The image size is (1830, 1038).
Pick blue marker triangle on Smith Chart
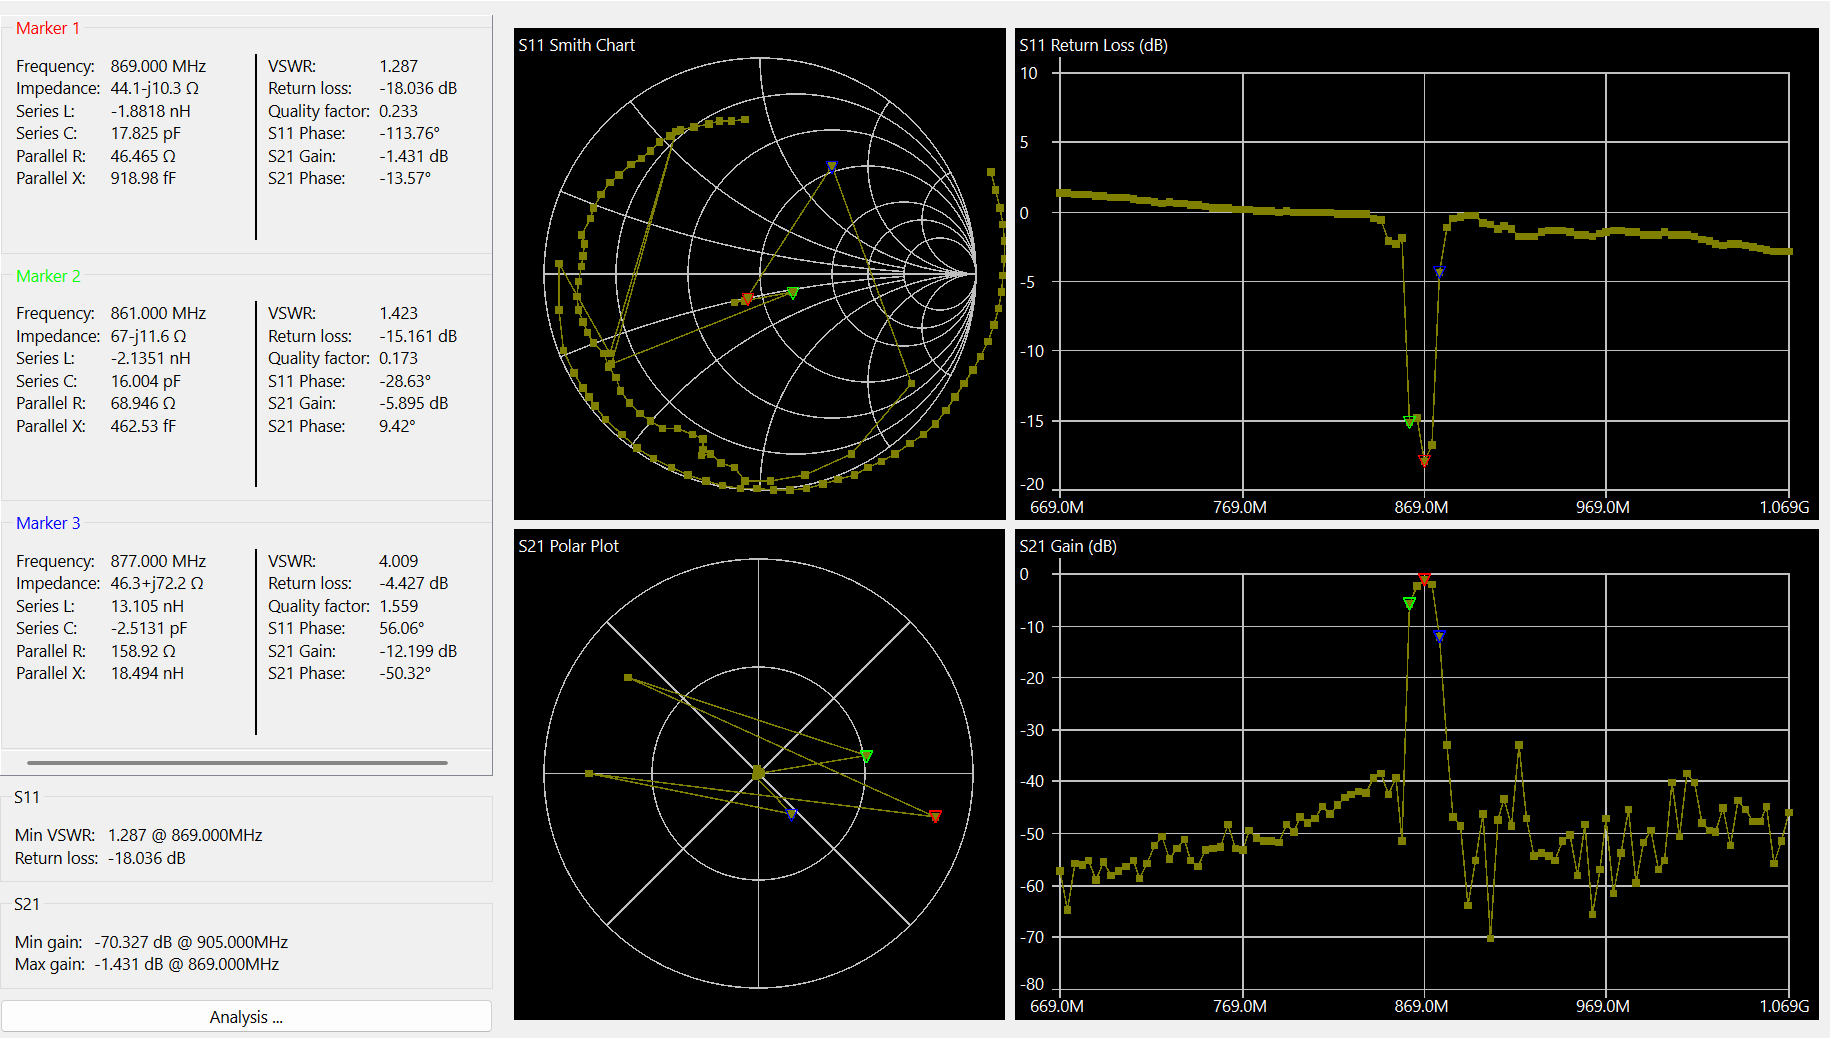831,167
